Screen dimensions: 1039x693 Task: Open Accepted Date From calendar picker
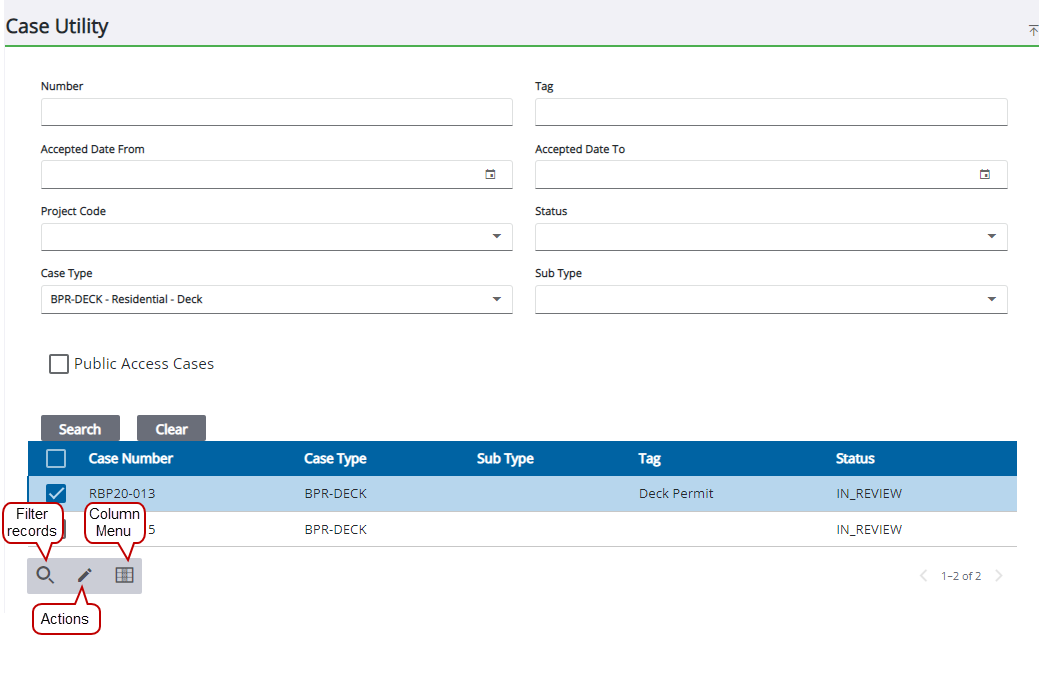point(490,174)
